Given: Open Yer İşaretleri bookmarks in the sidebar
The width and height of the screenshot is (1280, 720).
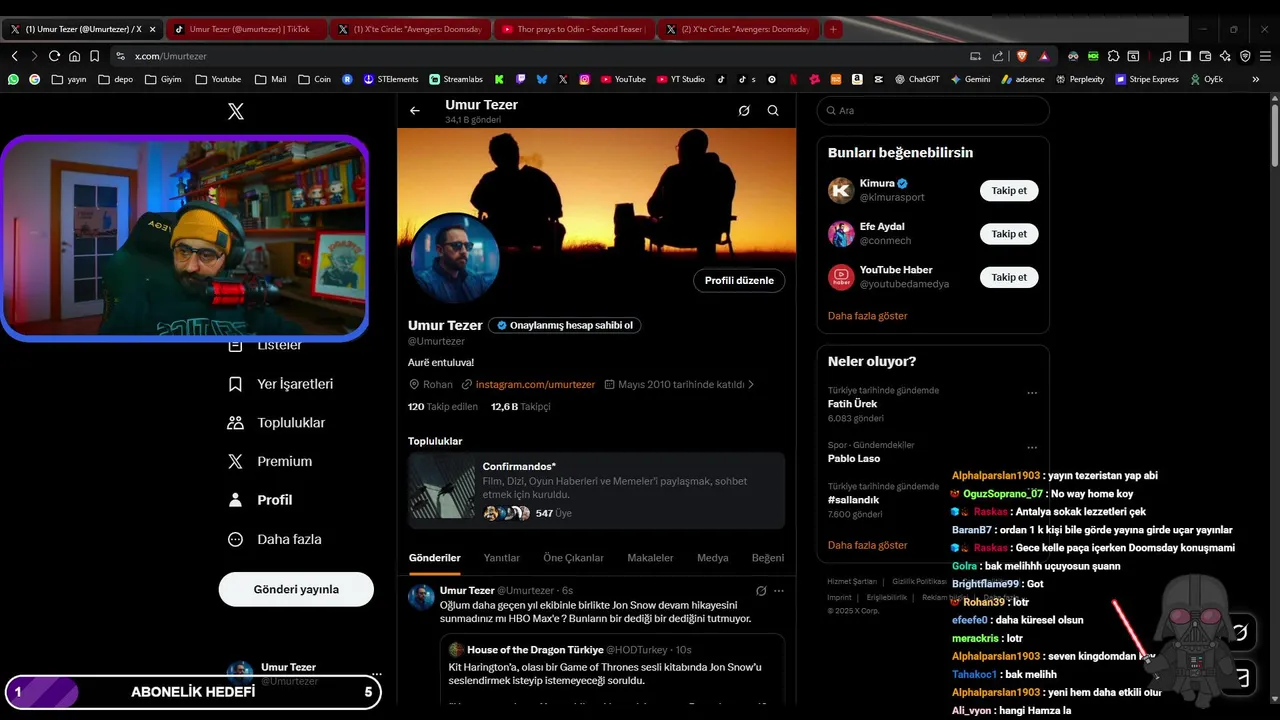Looking at the screenshot, I should tap(281, 384).
